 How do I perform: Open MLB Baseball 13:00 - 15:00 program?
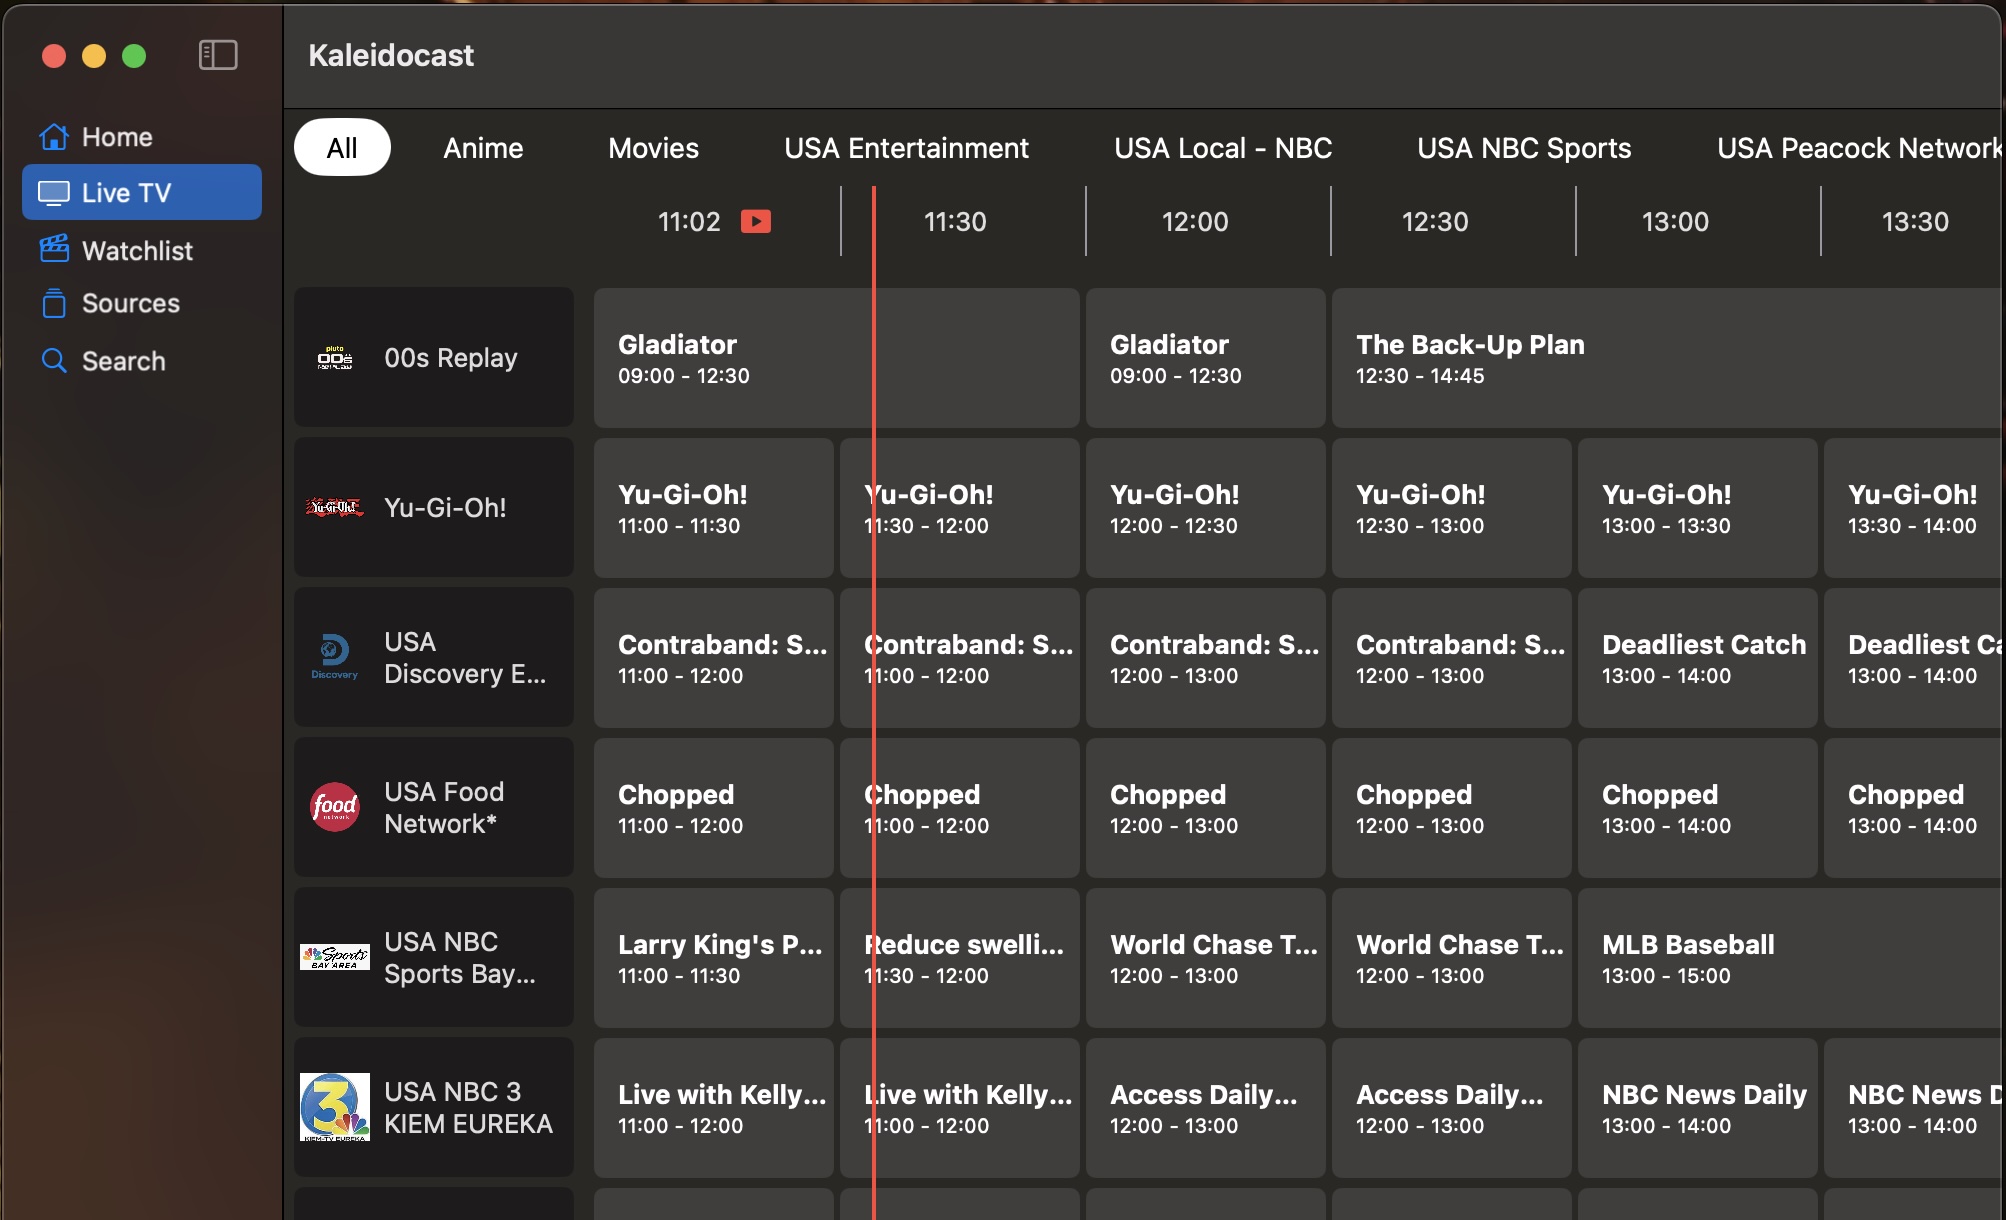point(1791,958)
